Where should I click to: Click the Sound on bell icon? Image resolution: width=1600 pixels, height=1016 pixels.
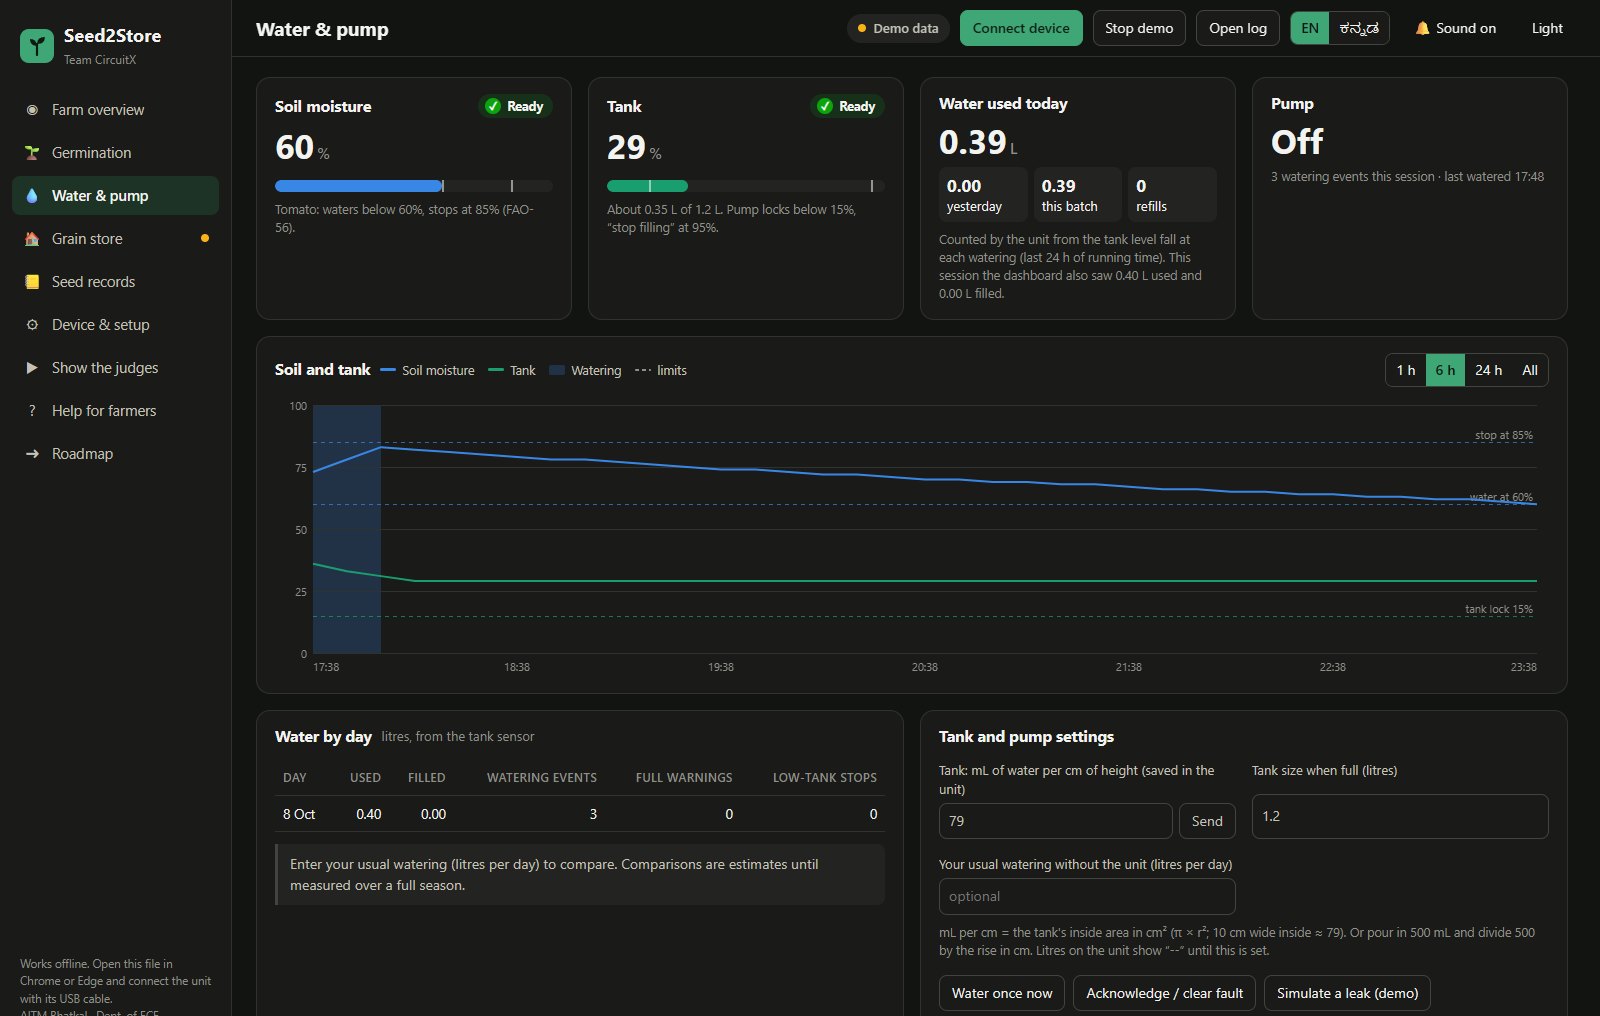(x=1422, y=28)
